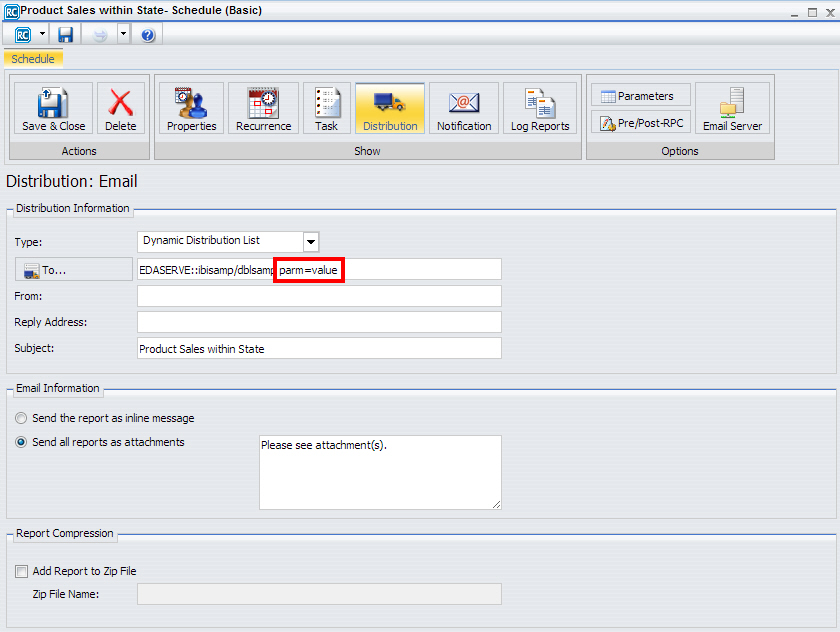
Task: Select the Distribution truck button
Action: pyautogui.click(x=390, y=109)
